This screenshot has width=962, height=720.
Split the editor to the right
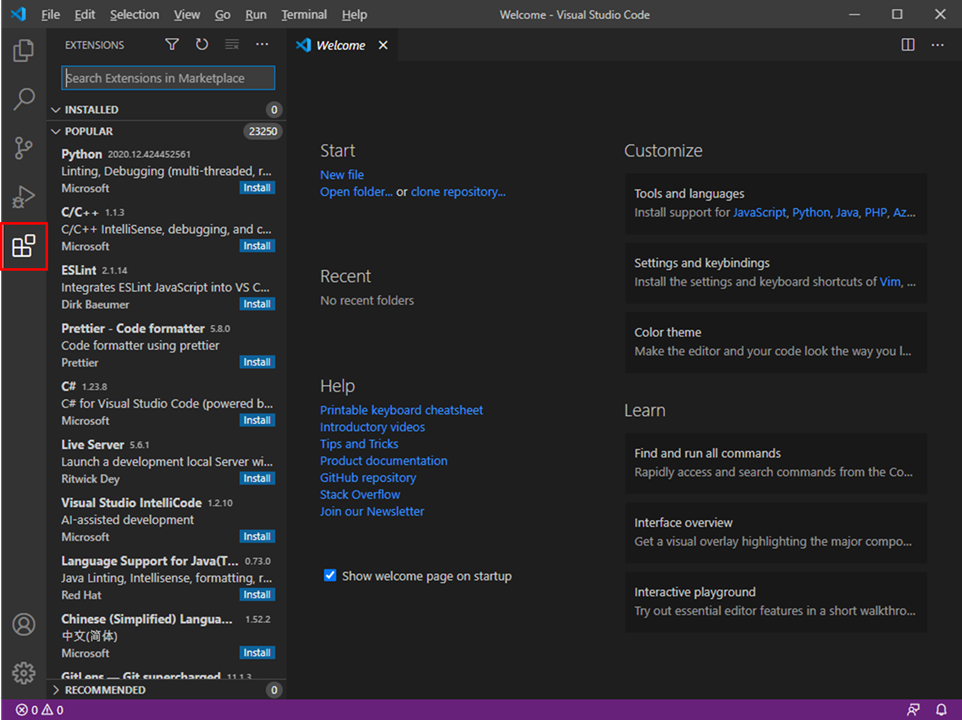click(907, 44)
